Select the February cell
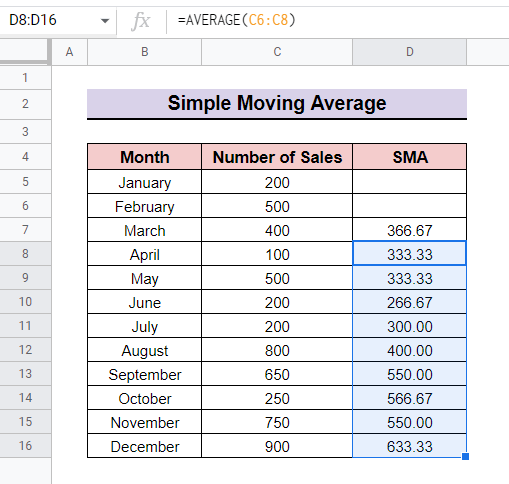 click(x=144, y=206)
